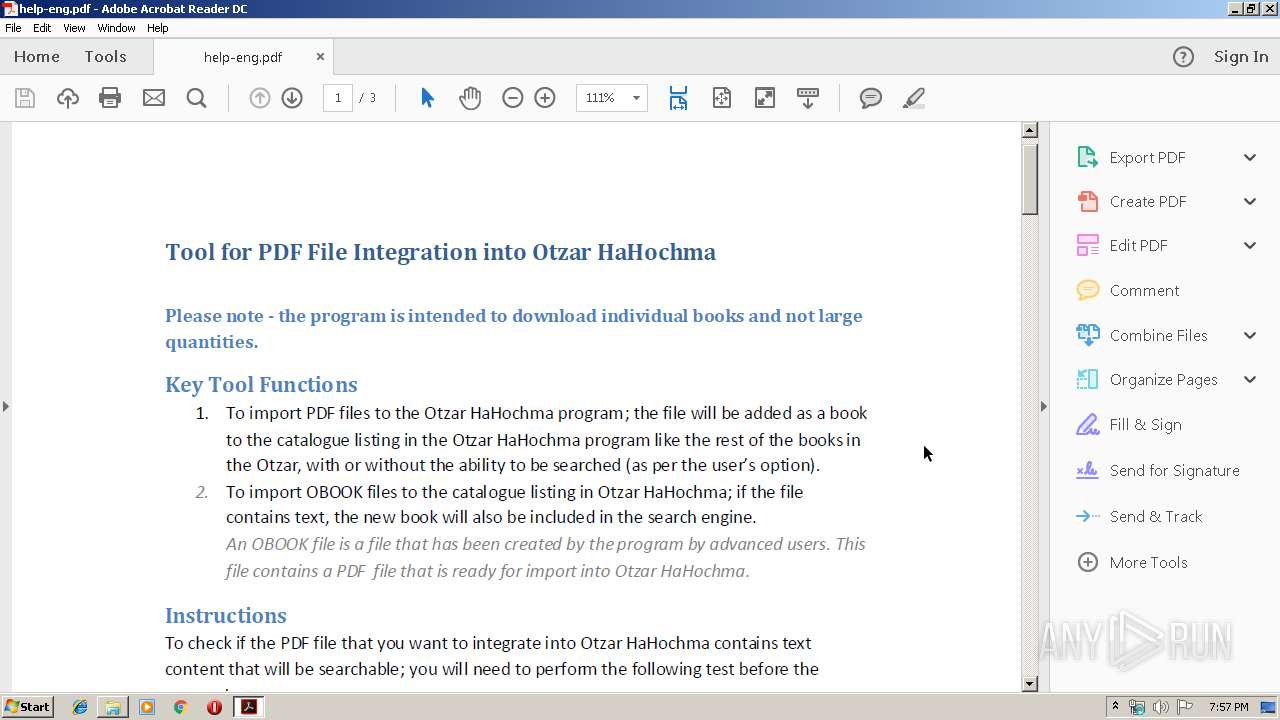Viewport: 1280px width, 720px height.
Task: Click the read mode toolbar icon
Action: click(x=808, y=98)
